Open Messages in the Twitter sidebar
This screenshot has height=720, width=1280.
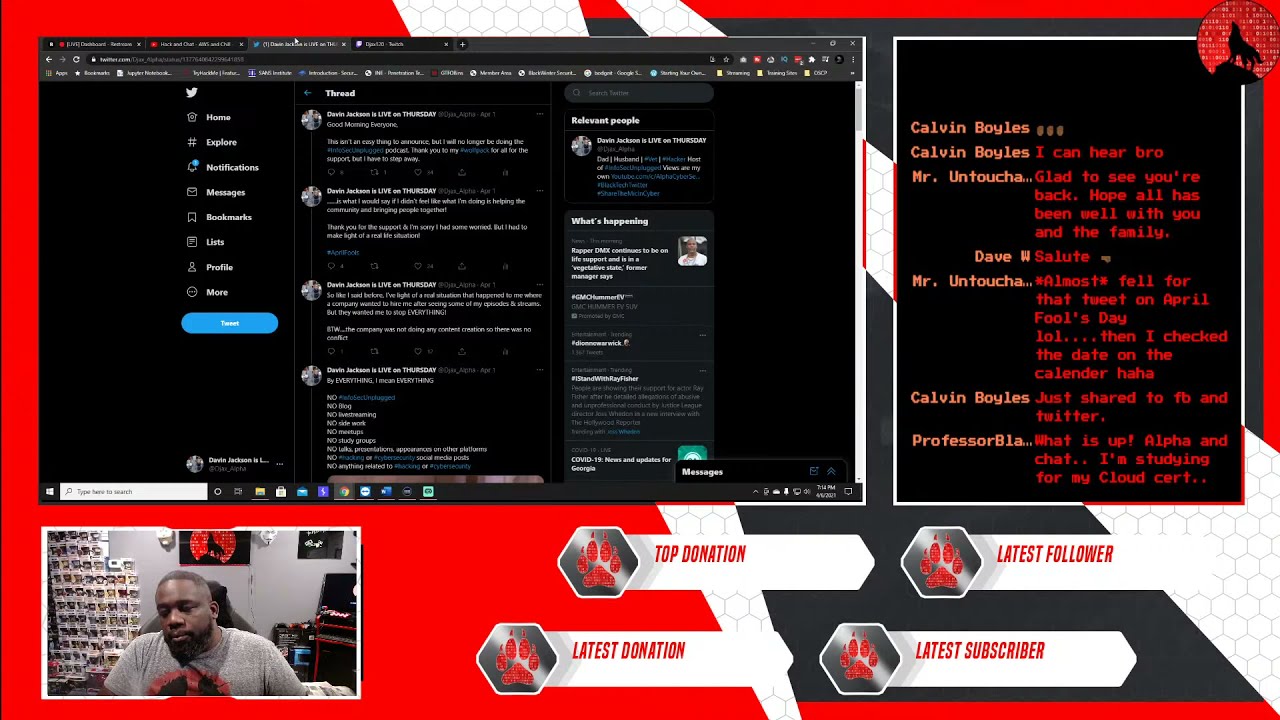[x=215, y=192]
